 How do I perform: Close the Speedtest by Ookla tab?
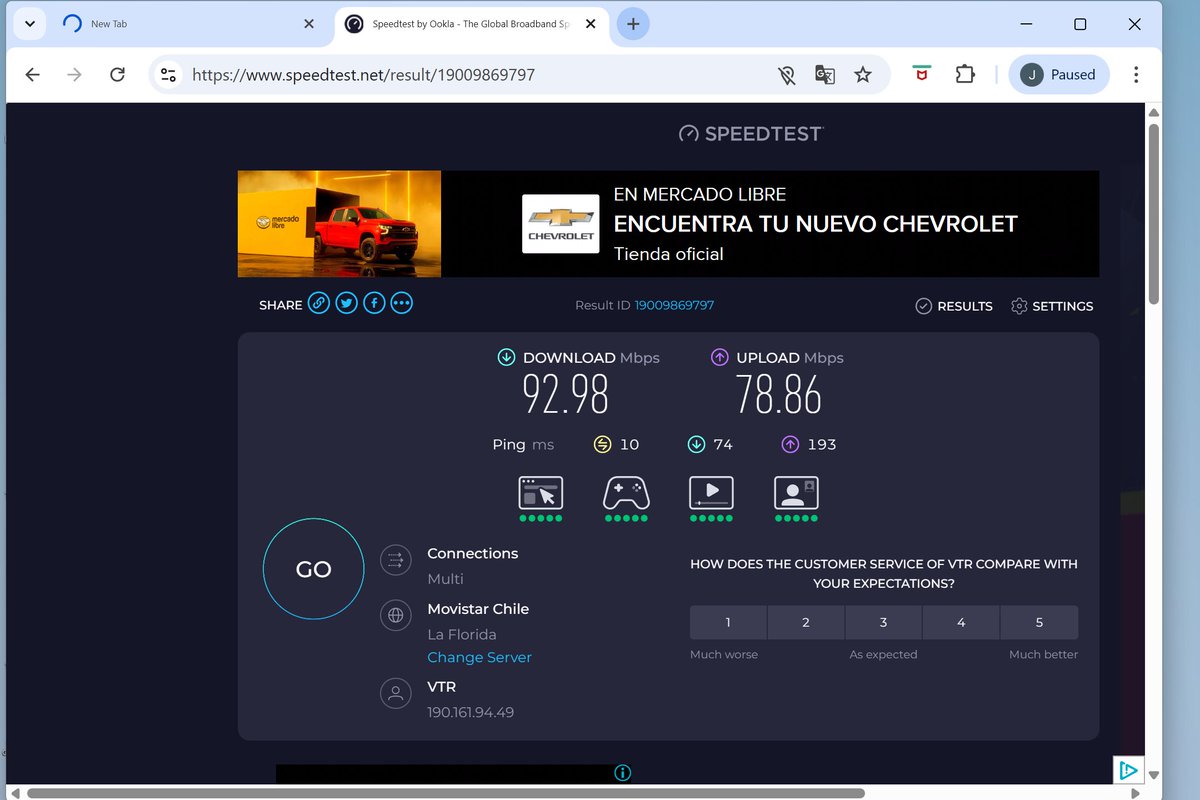point(590,24)
